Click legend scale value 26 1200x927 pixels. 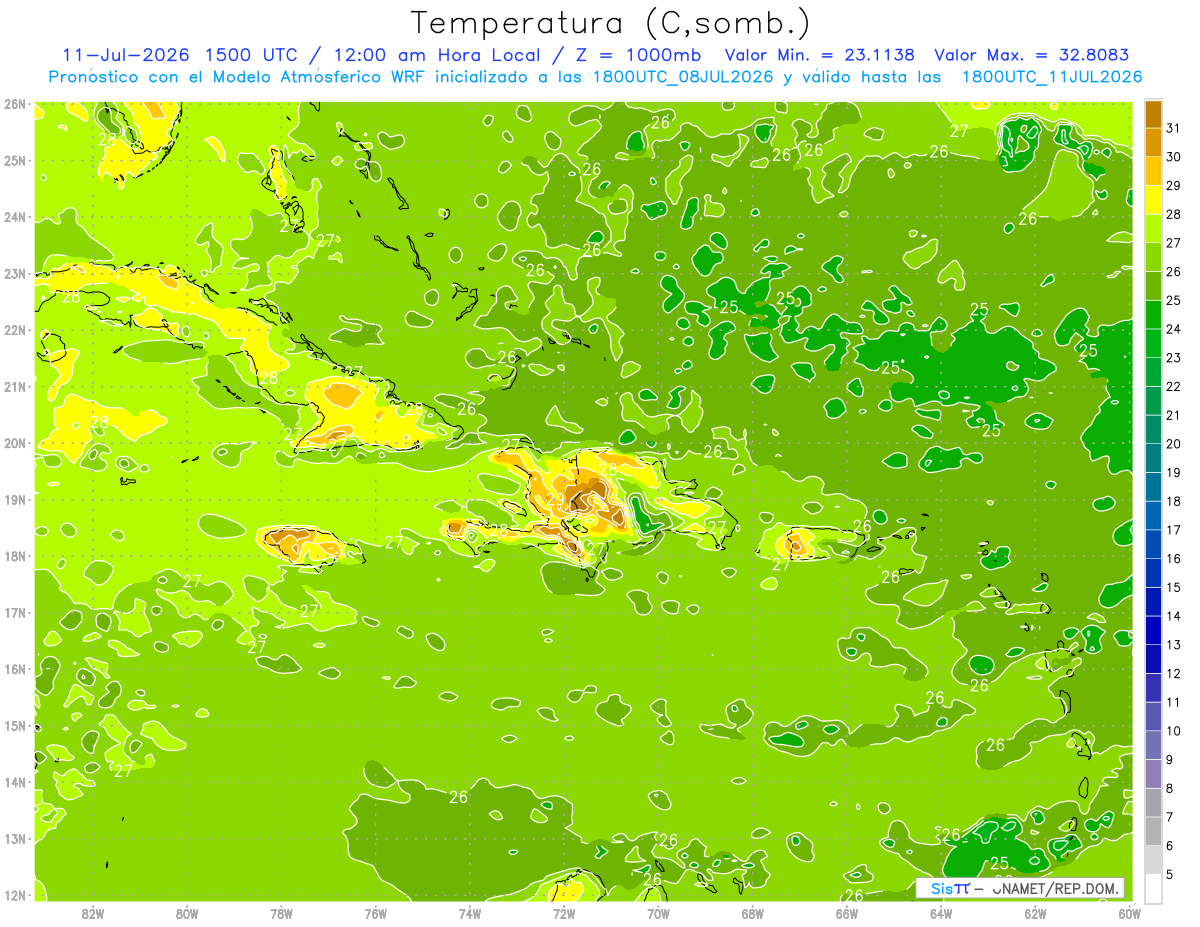(x=1173, y=272)
